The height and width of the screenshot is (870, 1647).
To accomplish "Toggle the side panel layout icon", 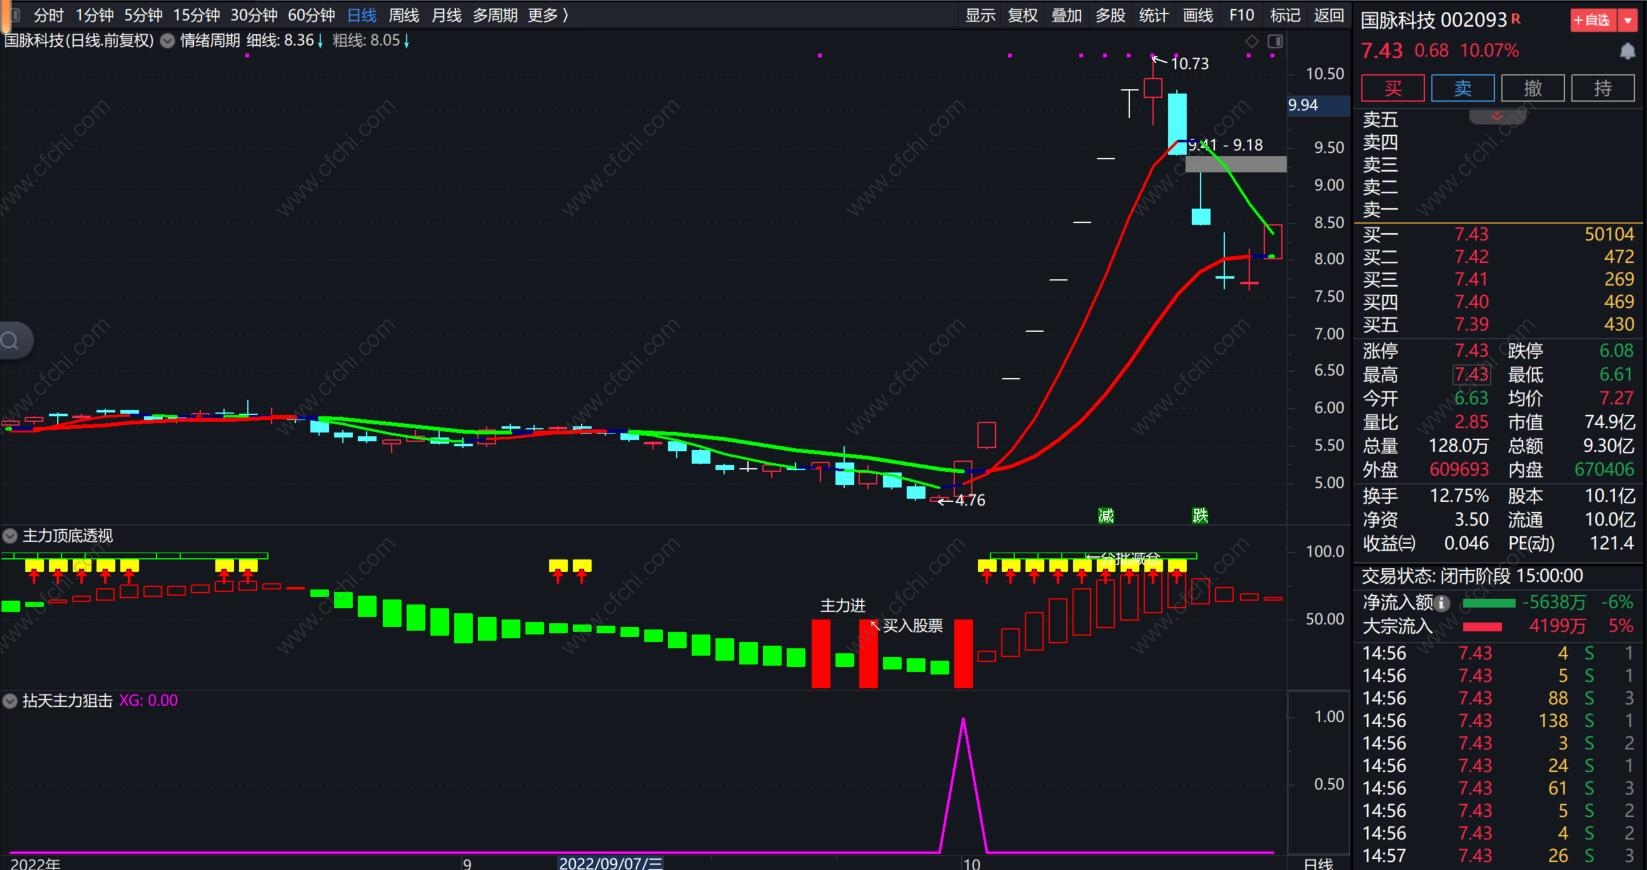I will coord(1275,41).
